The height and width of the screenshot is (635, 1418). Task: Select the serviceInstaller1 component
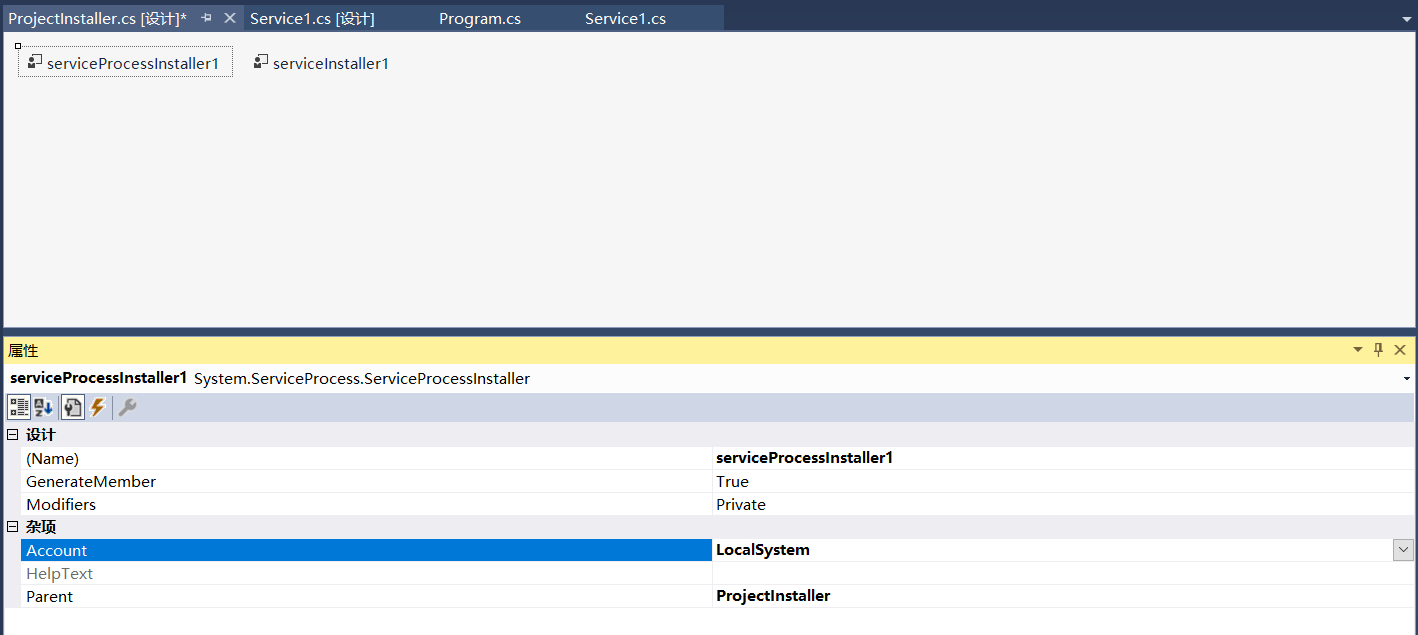(320, 63)
